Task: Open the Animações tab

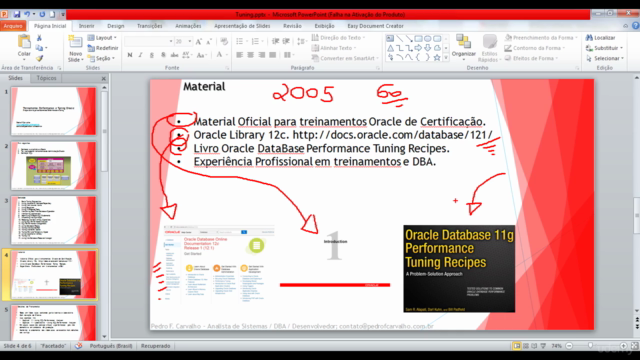Action: (x=188, y=26)
